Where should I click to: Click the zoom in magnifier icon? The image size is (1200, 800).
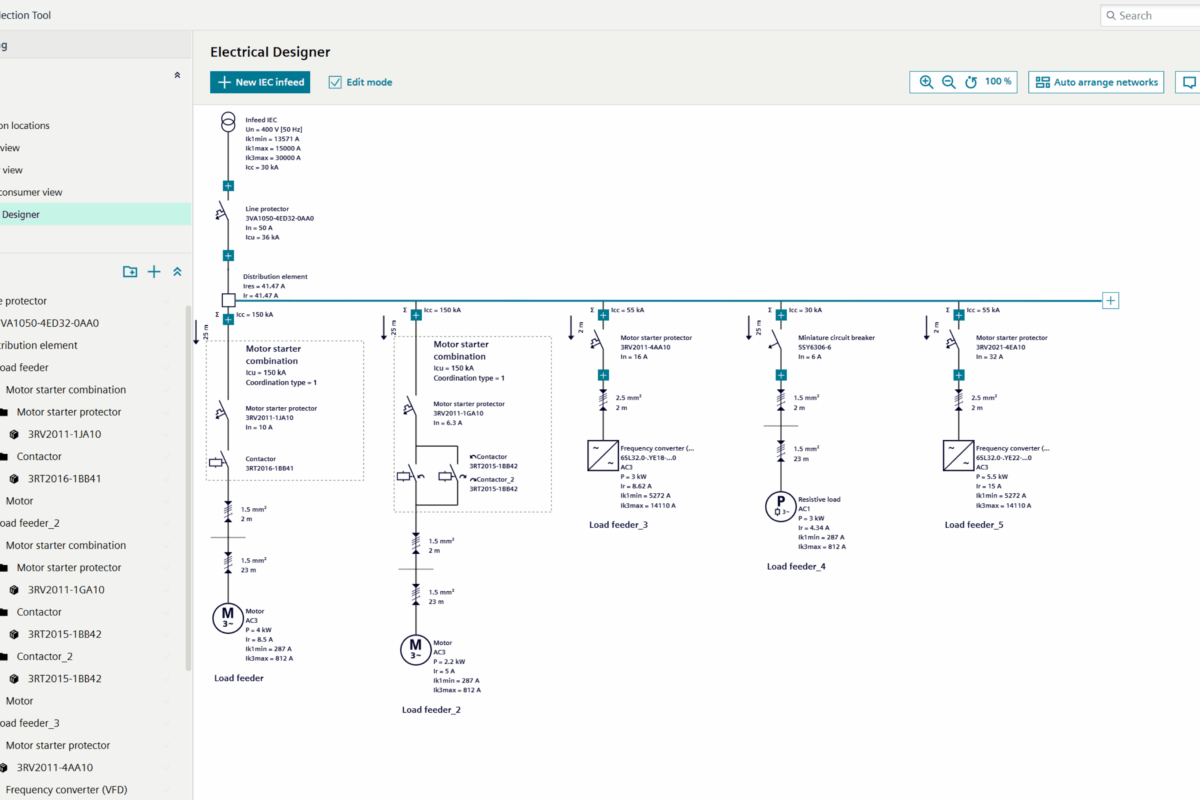[x=926, y=82]
